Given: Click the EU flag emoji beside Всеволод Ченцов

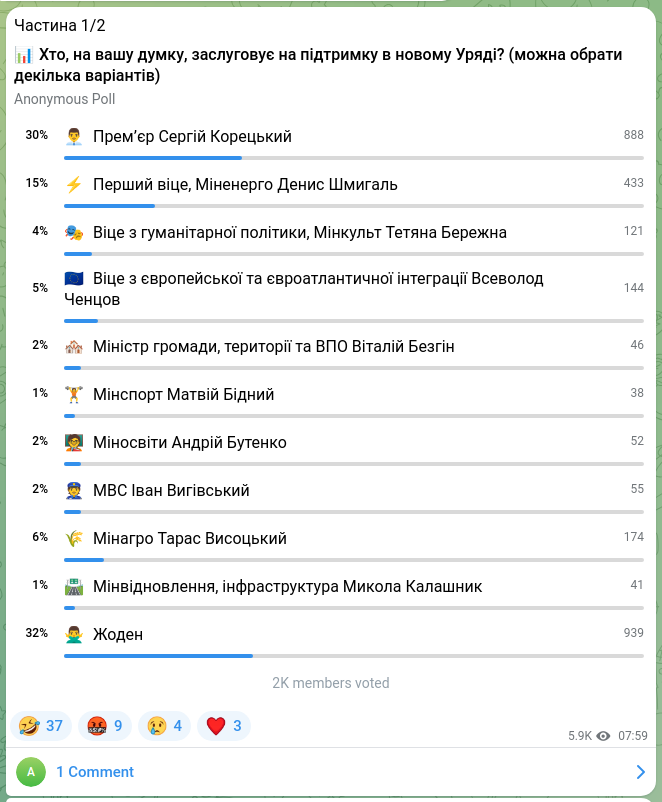Looking at the screenshot, I should [74, 279].
